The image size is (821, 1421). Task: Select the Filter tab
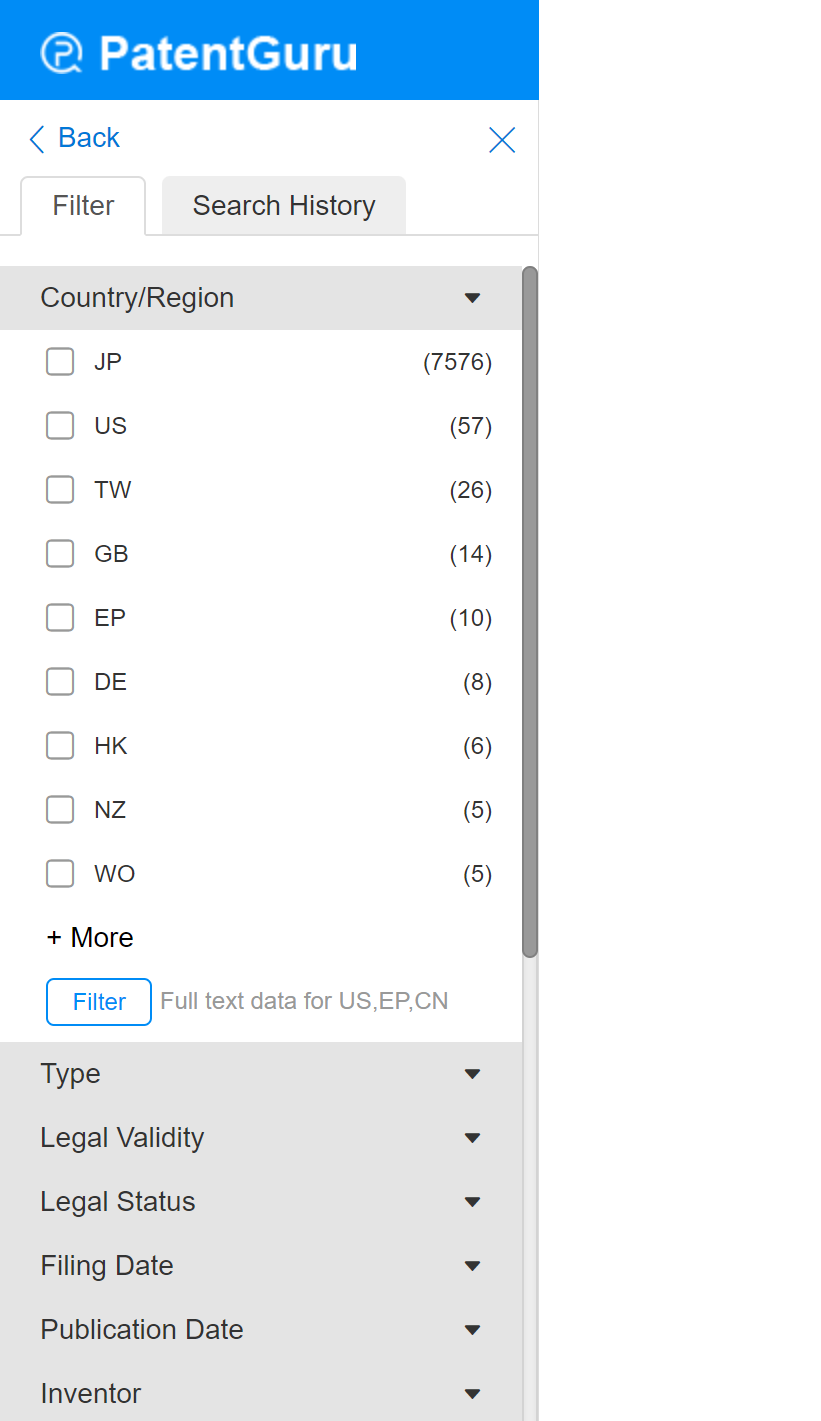83,206
